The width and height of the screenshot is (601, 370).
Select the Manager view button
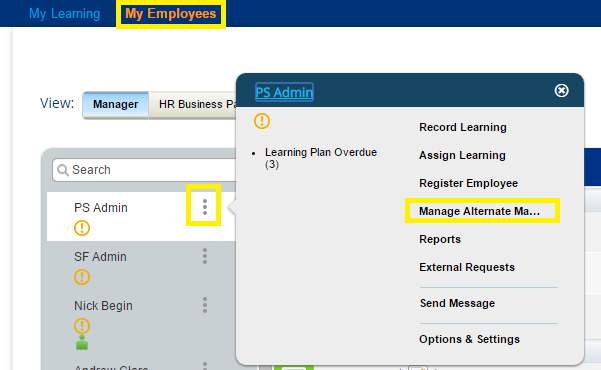115,104
